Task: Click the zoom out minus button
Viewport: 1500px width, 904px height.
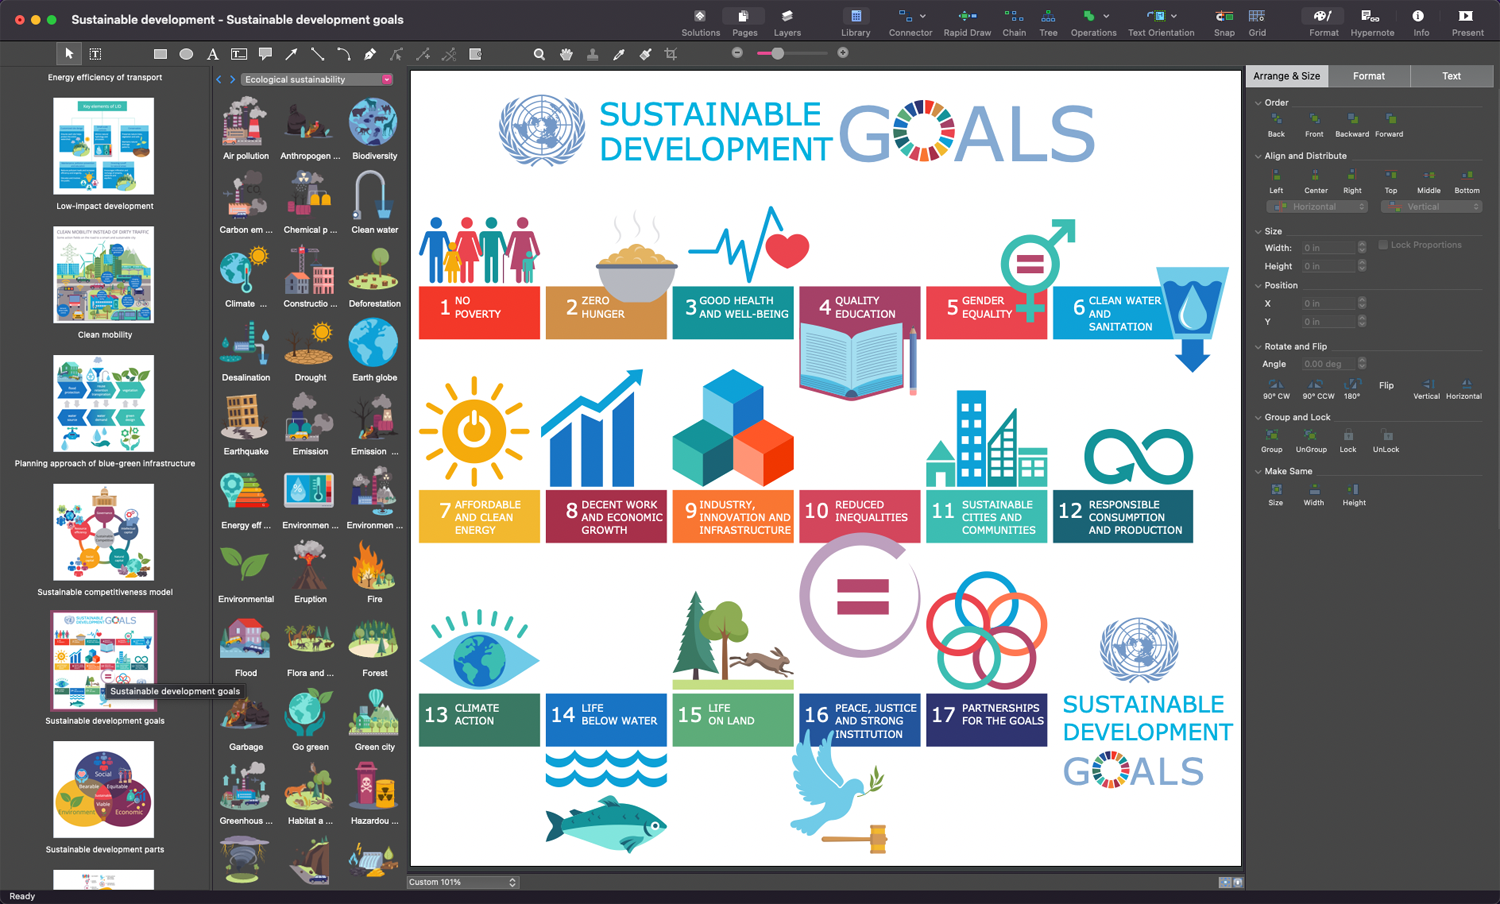Action: [737, 53]
